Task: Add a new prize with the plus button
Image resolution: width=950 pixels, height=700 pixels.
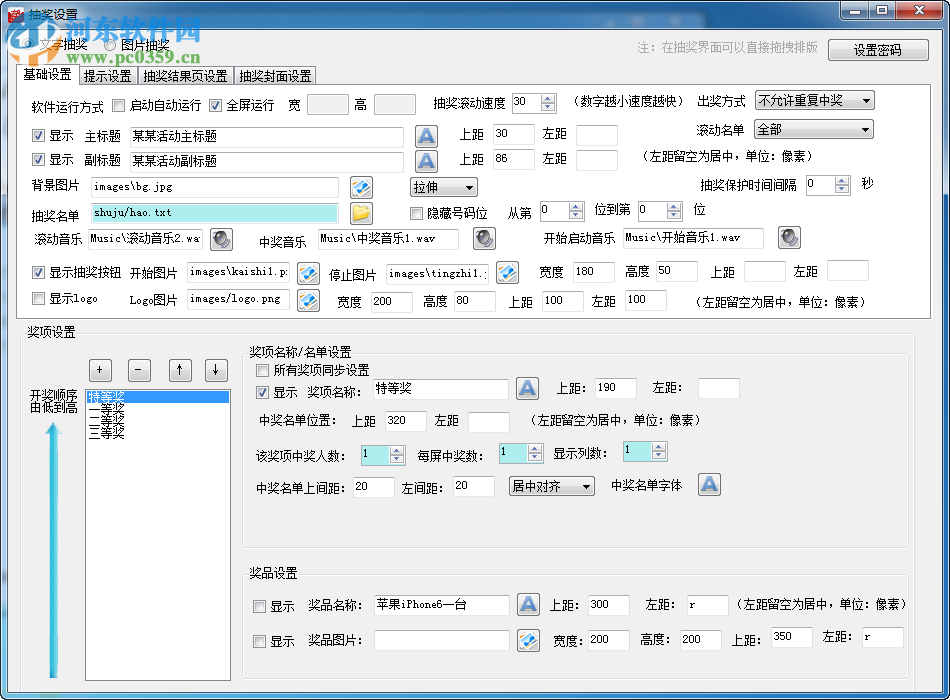Action: pos(100,370)
